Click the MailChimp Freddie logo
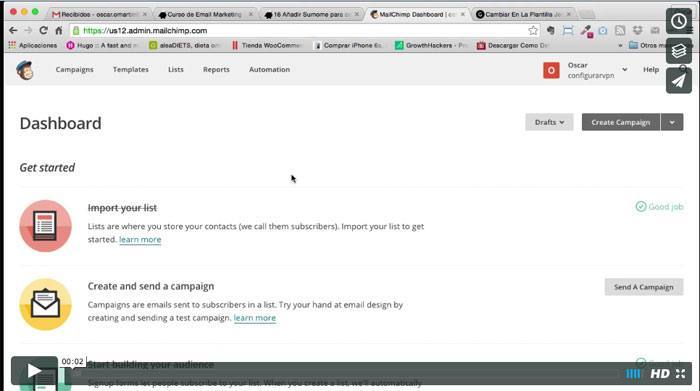 [25, 70]
